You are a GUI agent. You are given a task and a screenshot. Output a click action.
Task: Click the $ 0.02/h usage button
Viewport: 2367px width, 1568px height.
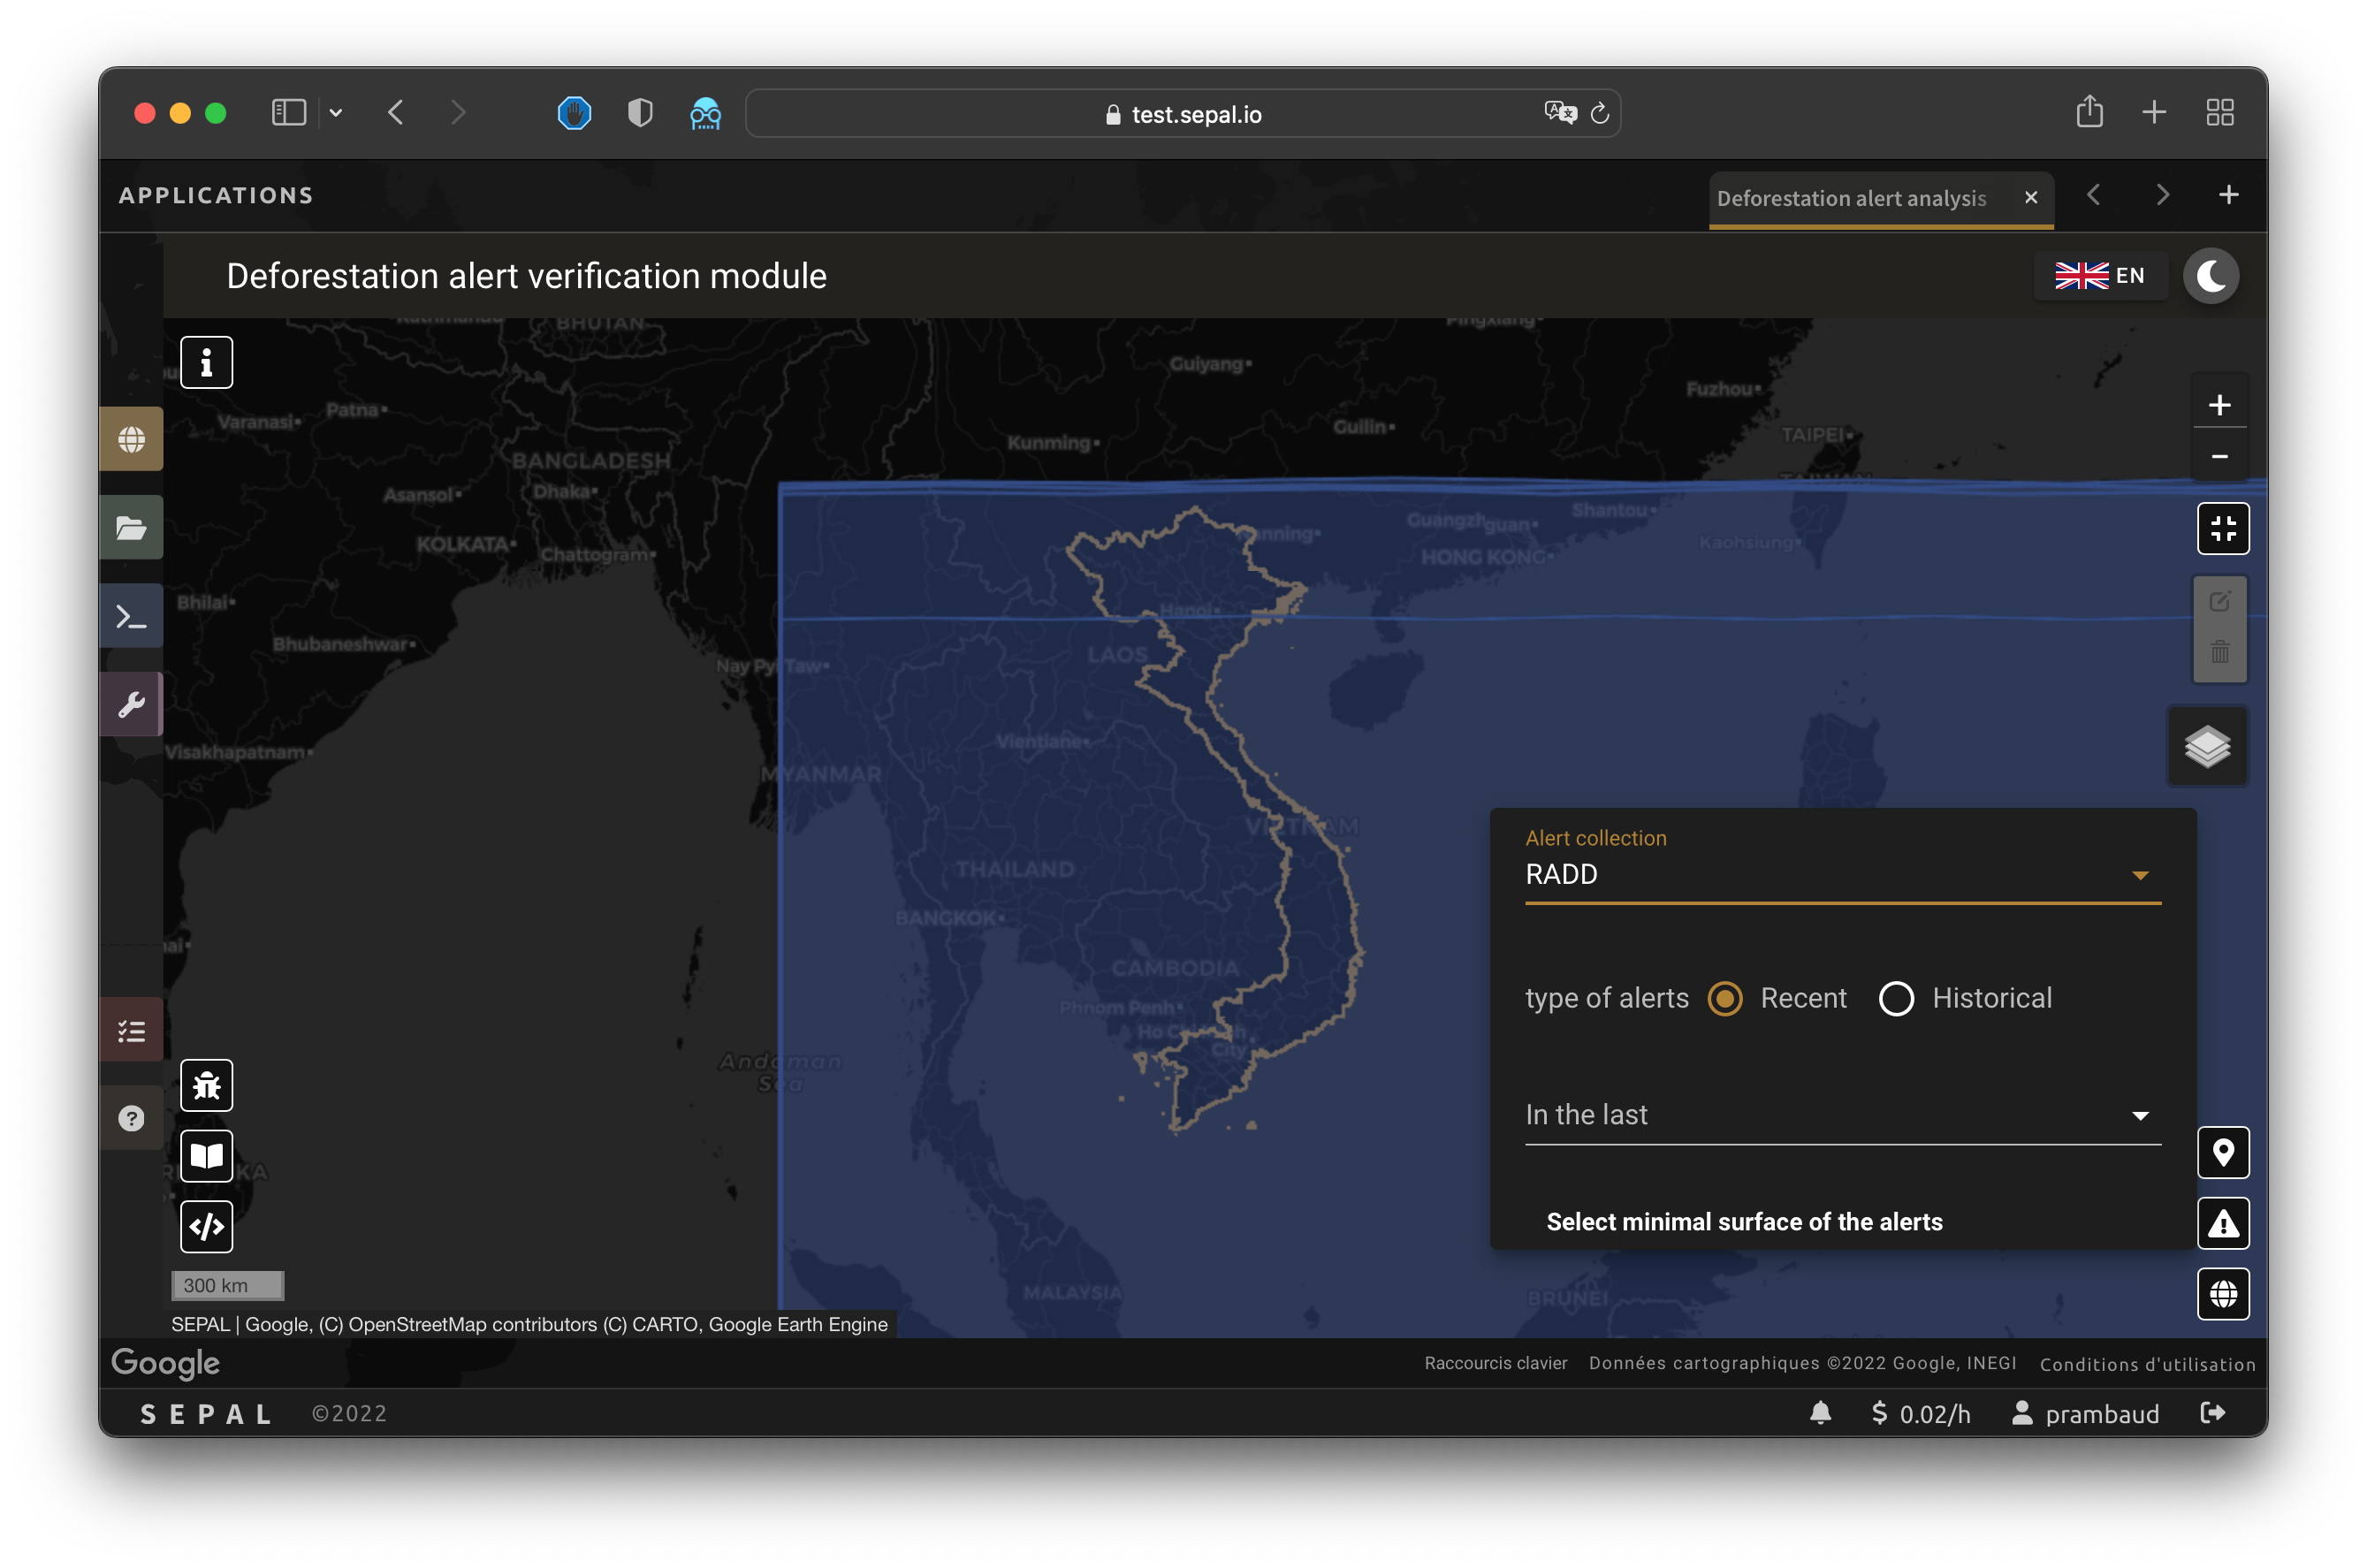click(x=1920, y=1413)
